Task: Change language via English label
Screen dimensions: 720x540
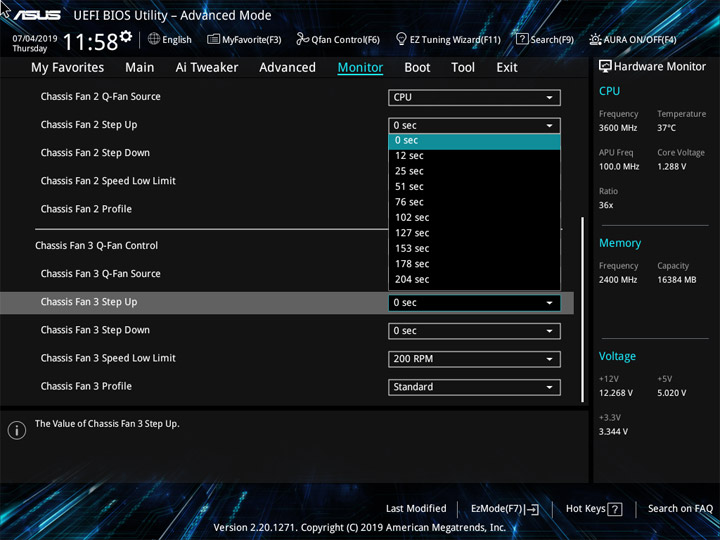Action: (x=177, y=40)
